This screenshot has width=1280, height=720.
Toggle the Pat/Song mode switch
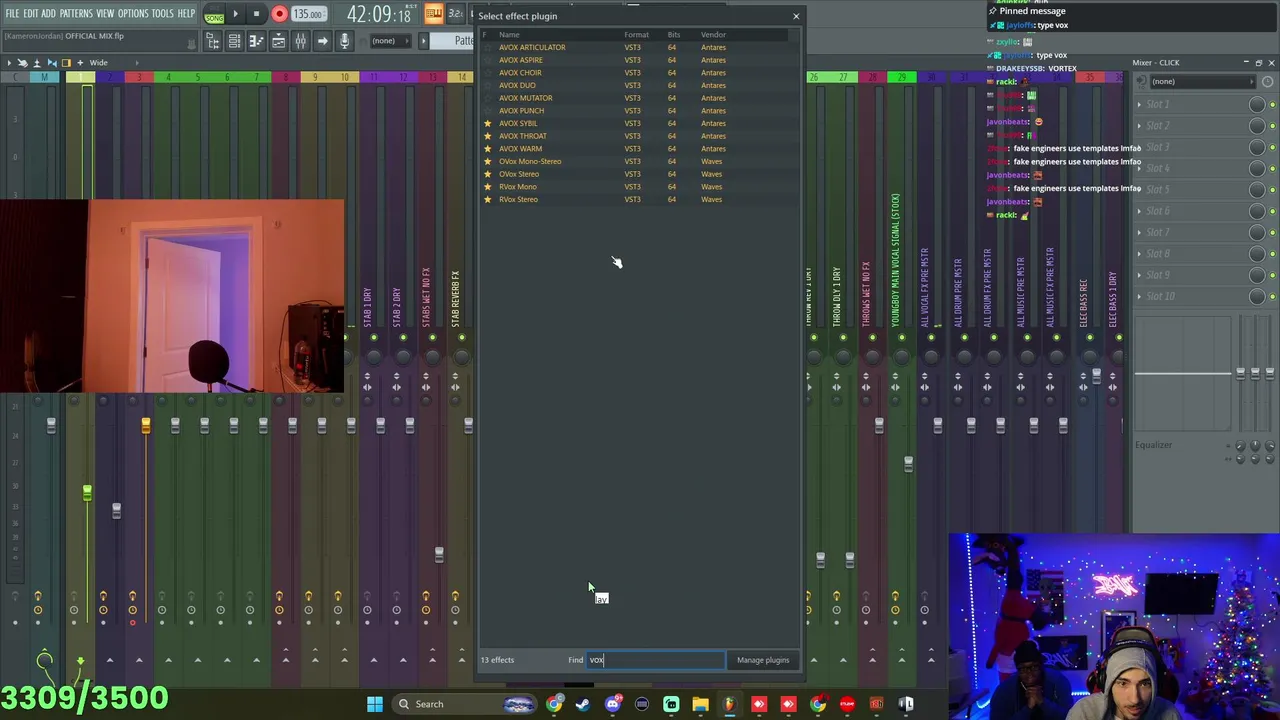[214, 14]
